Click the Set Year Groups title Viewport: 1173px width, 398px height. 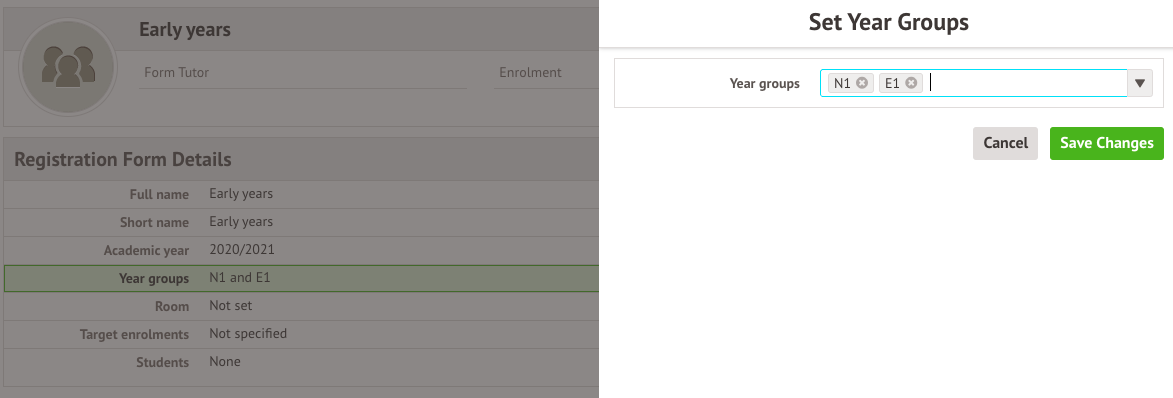[x=889, y=22]
